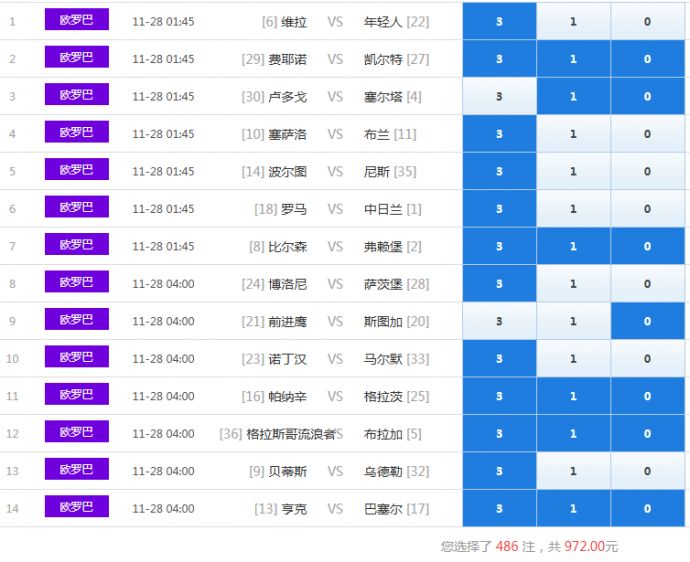Toggle the 0 cell in 塞萨洛 vs 布兰 row
Image resolution: width=690 pixels, height=562 pixels.
click(x=647, y=134)
